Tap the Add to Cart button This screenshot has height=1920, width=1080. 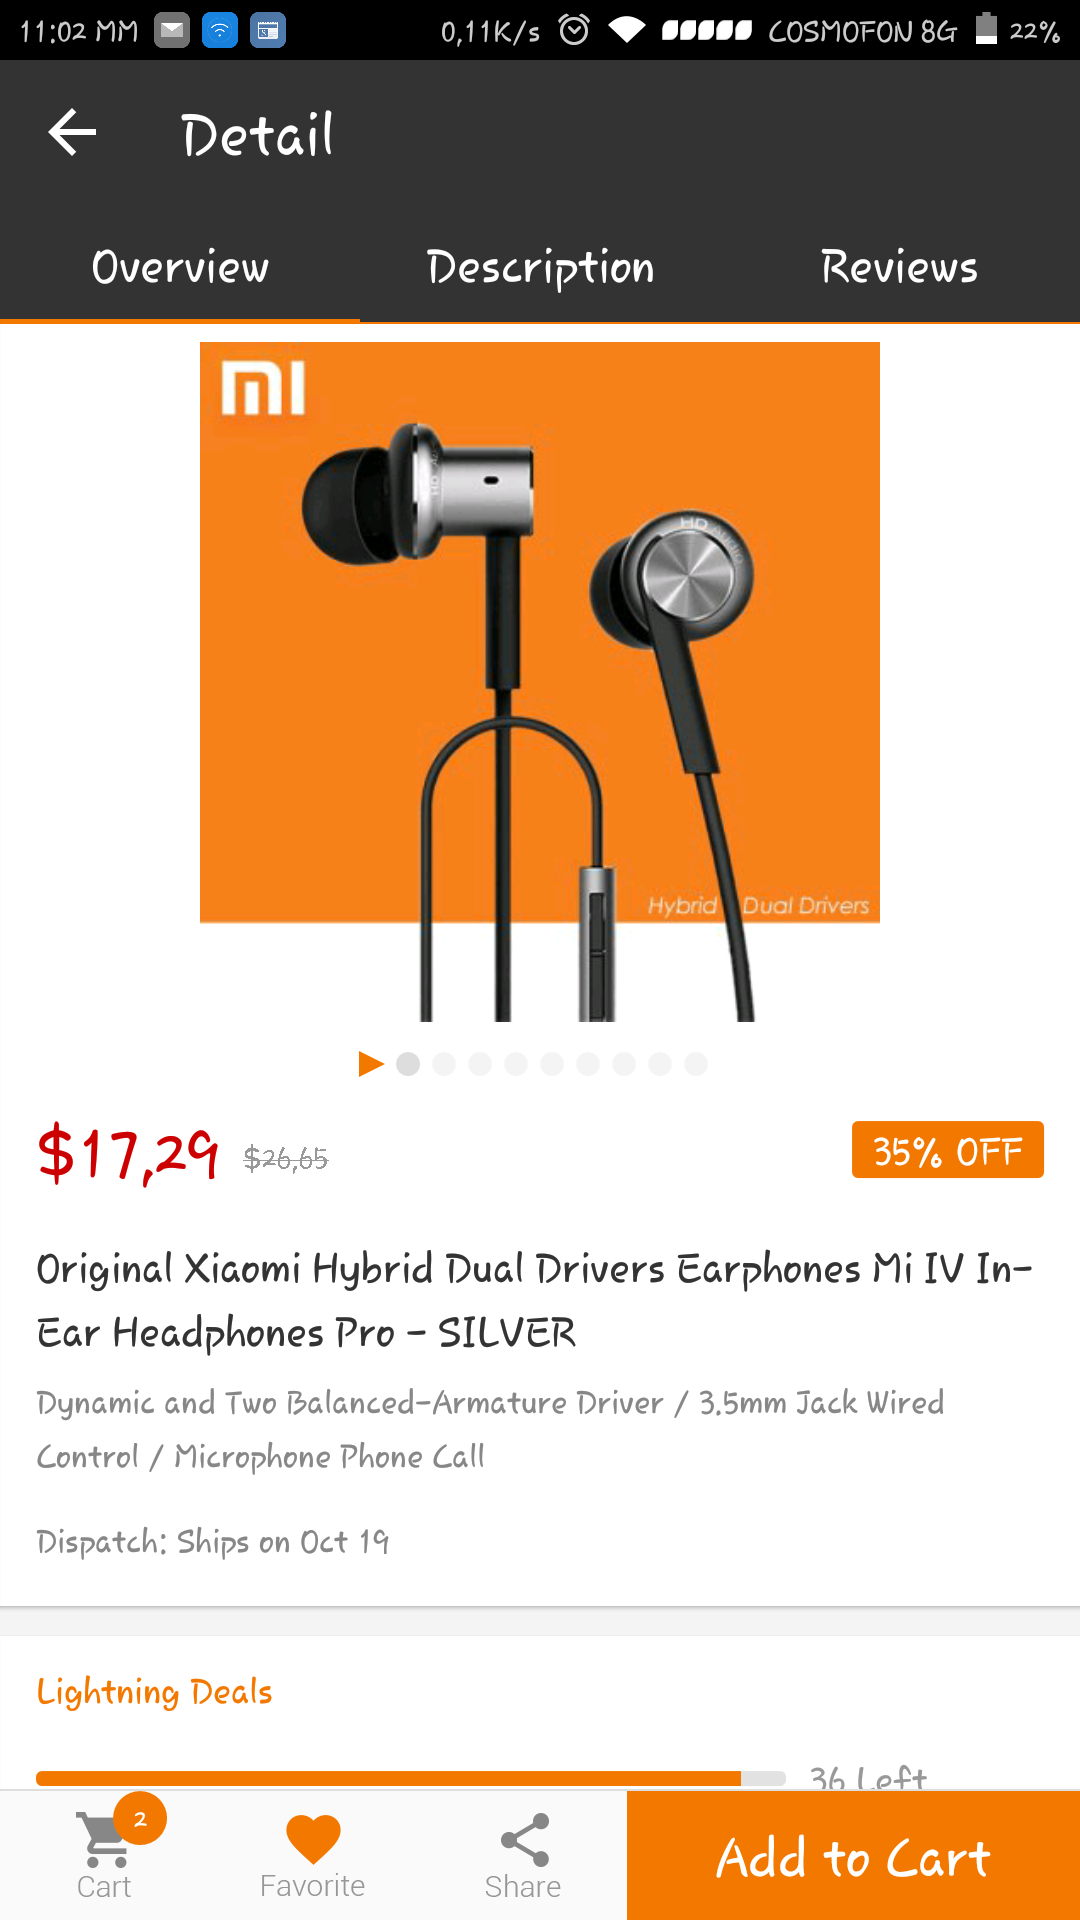pos(853,1856)
